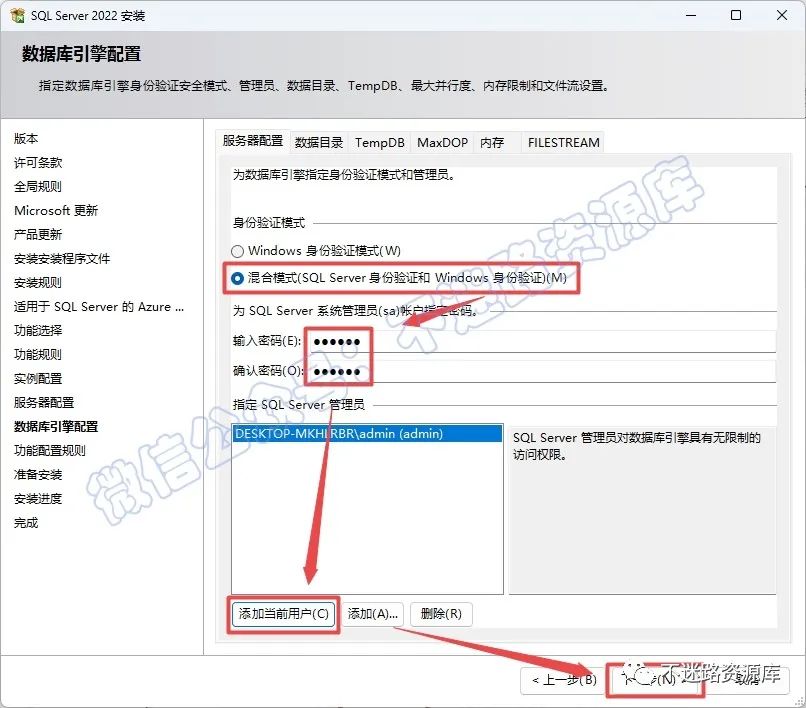Click 安装规则 step in sidebar
This screenshot has height=708, width=806.
(38, 282)
